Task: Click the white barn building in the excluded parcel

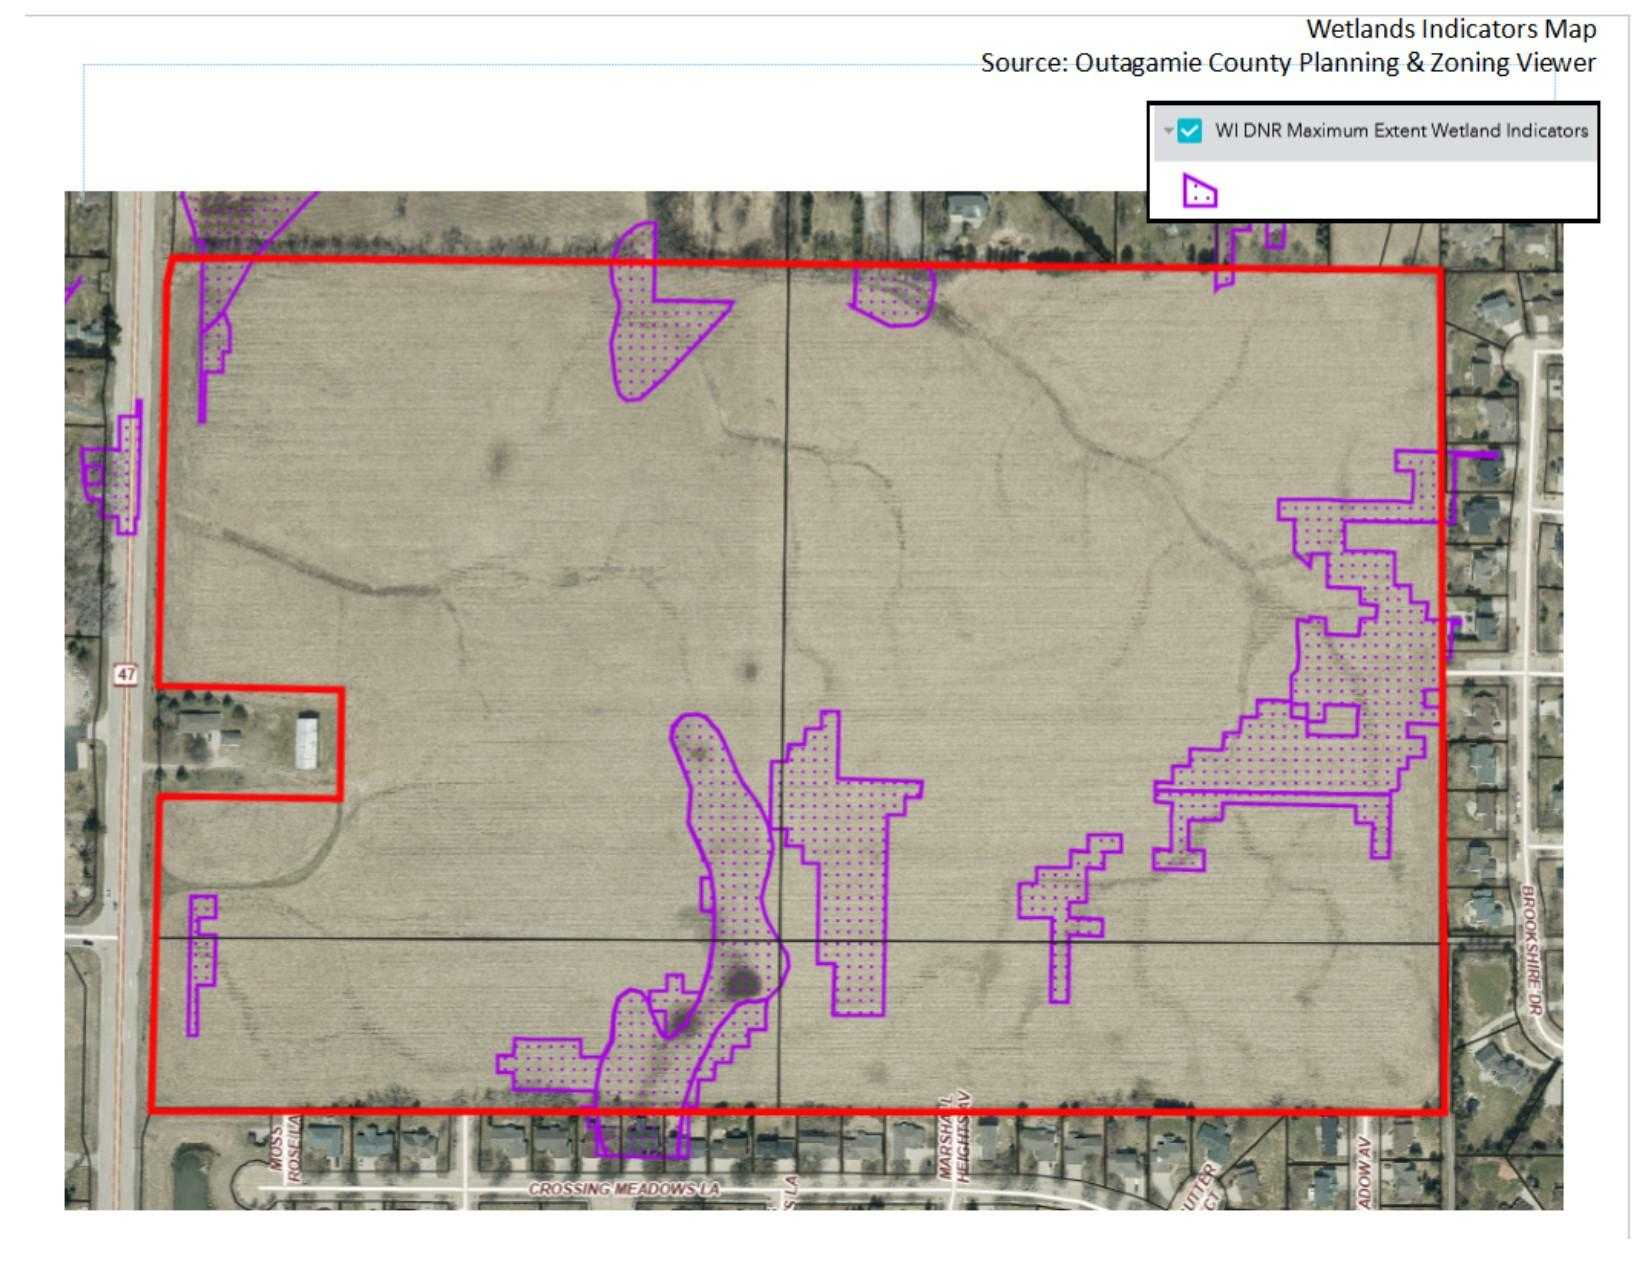Action: (x=307, y=742)
